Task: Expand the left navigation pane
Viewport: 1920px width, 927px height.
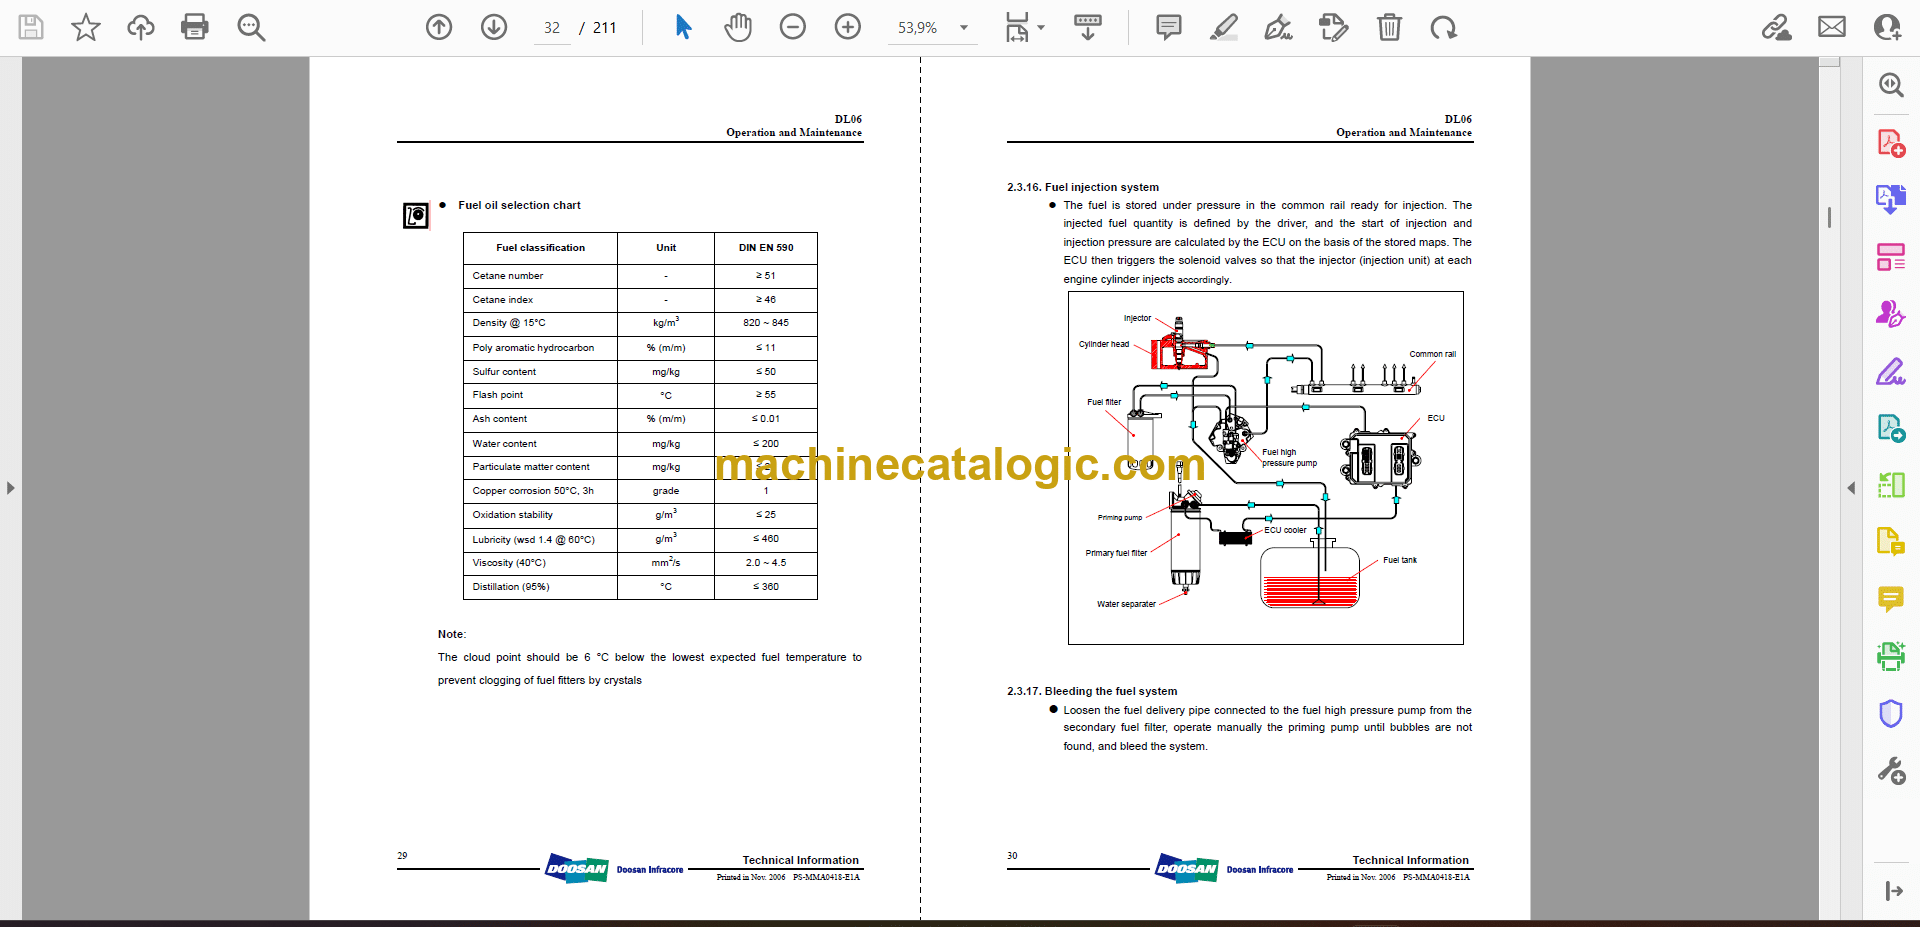Action: click(10, 488)
